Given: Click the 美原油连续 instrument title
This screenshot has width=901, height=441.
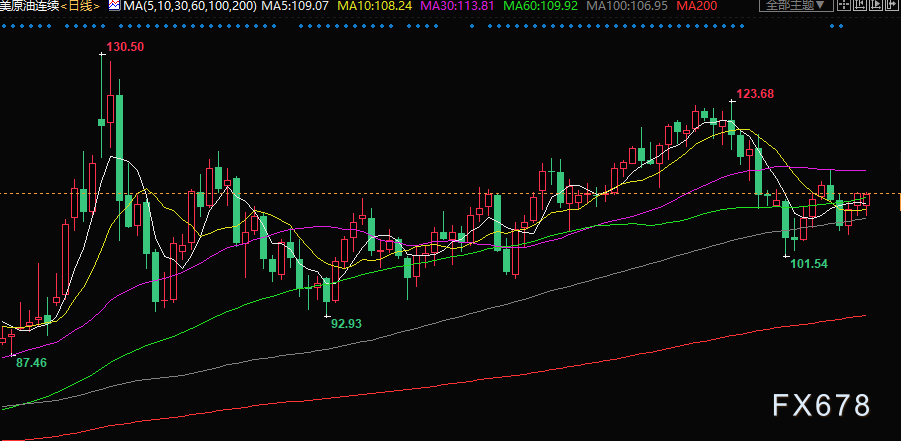Looking at the screenshot, I should [30, 6].
